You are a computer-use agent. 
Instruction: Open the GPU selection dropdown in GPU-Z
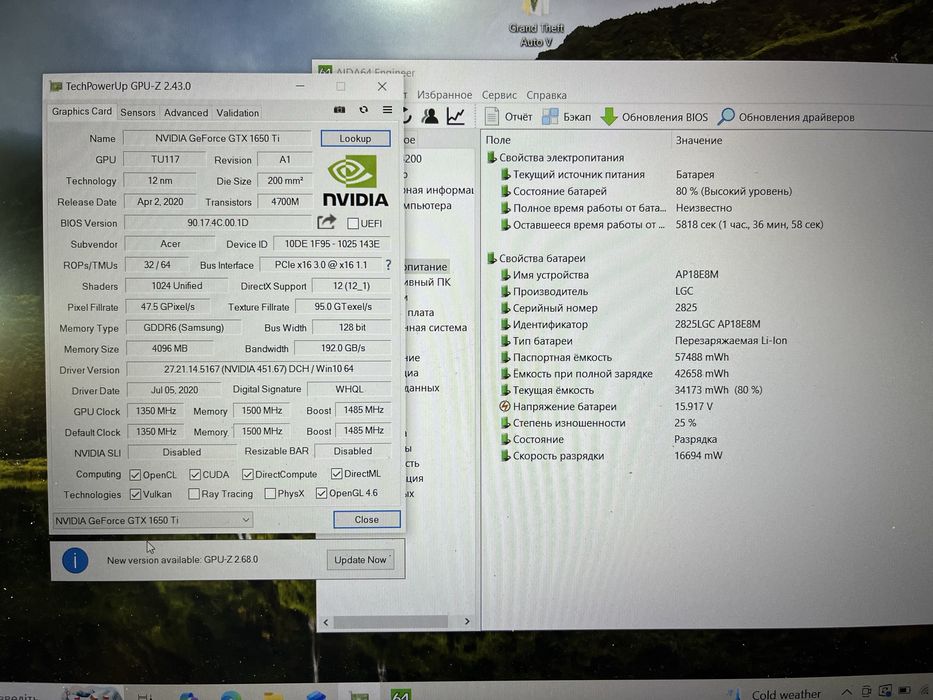(153, 520)
